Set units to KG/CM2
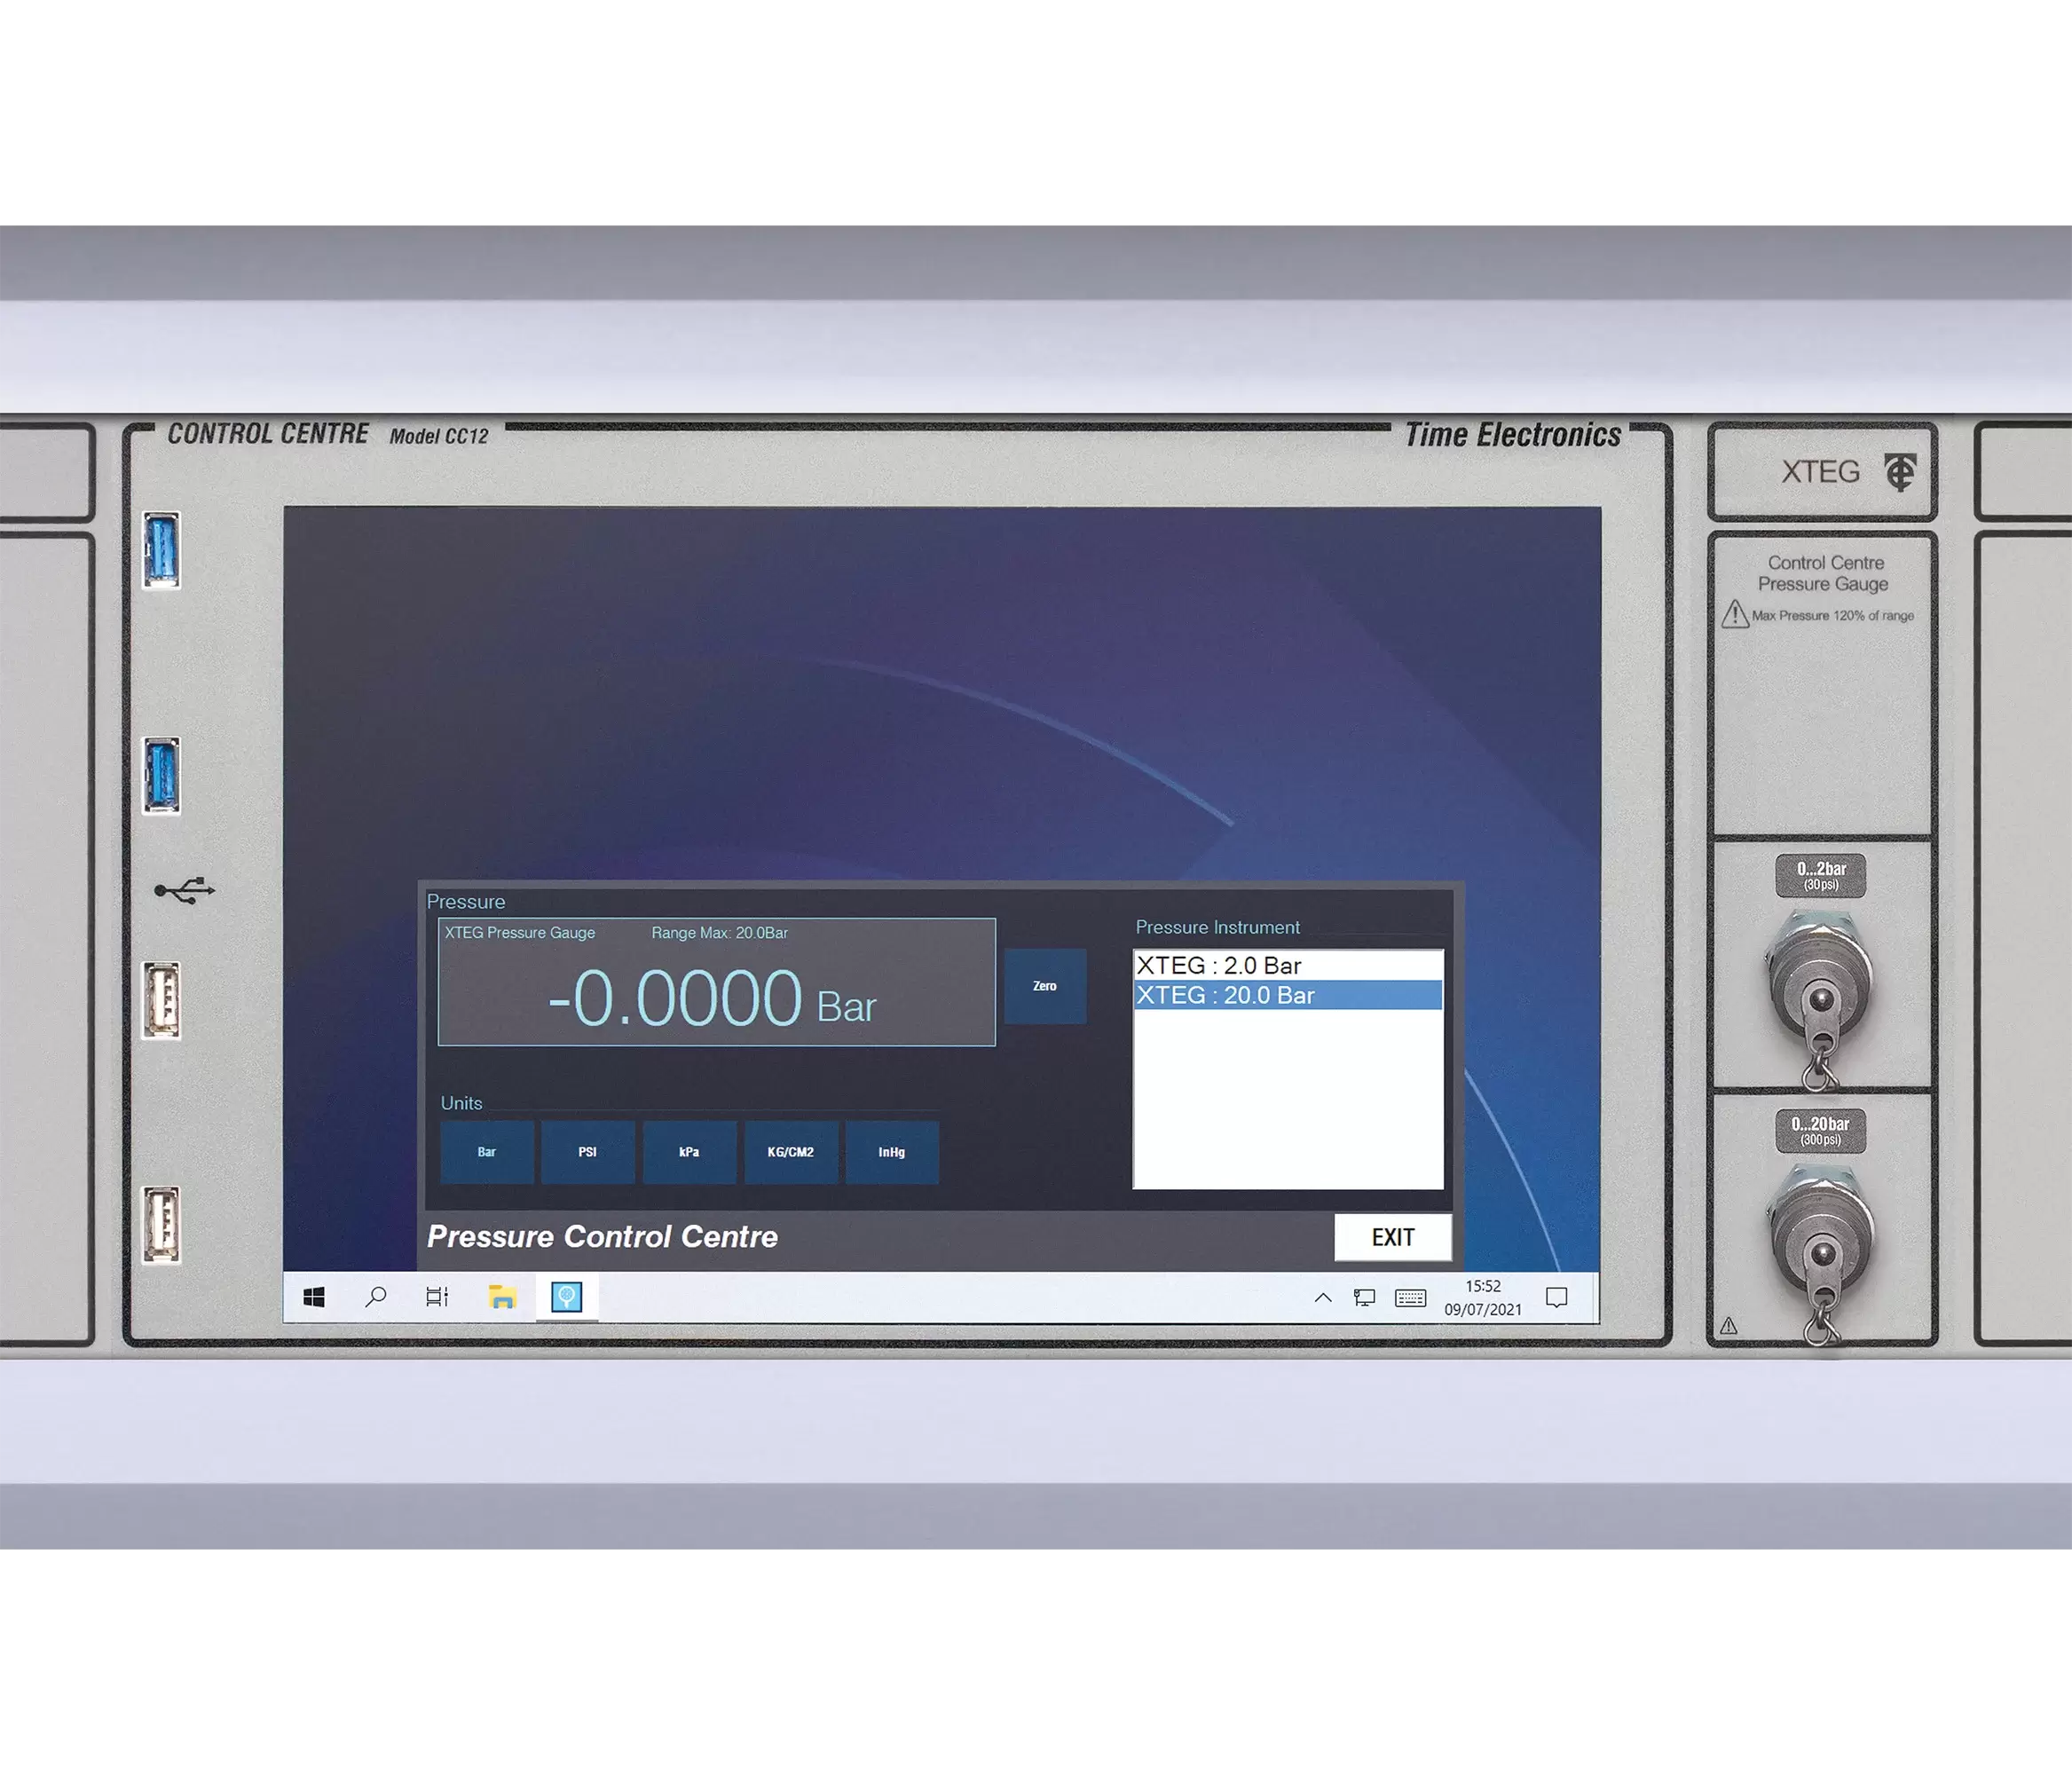Viewport: 2072px width, 1775px height. coord(791,1152)
